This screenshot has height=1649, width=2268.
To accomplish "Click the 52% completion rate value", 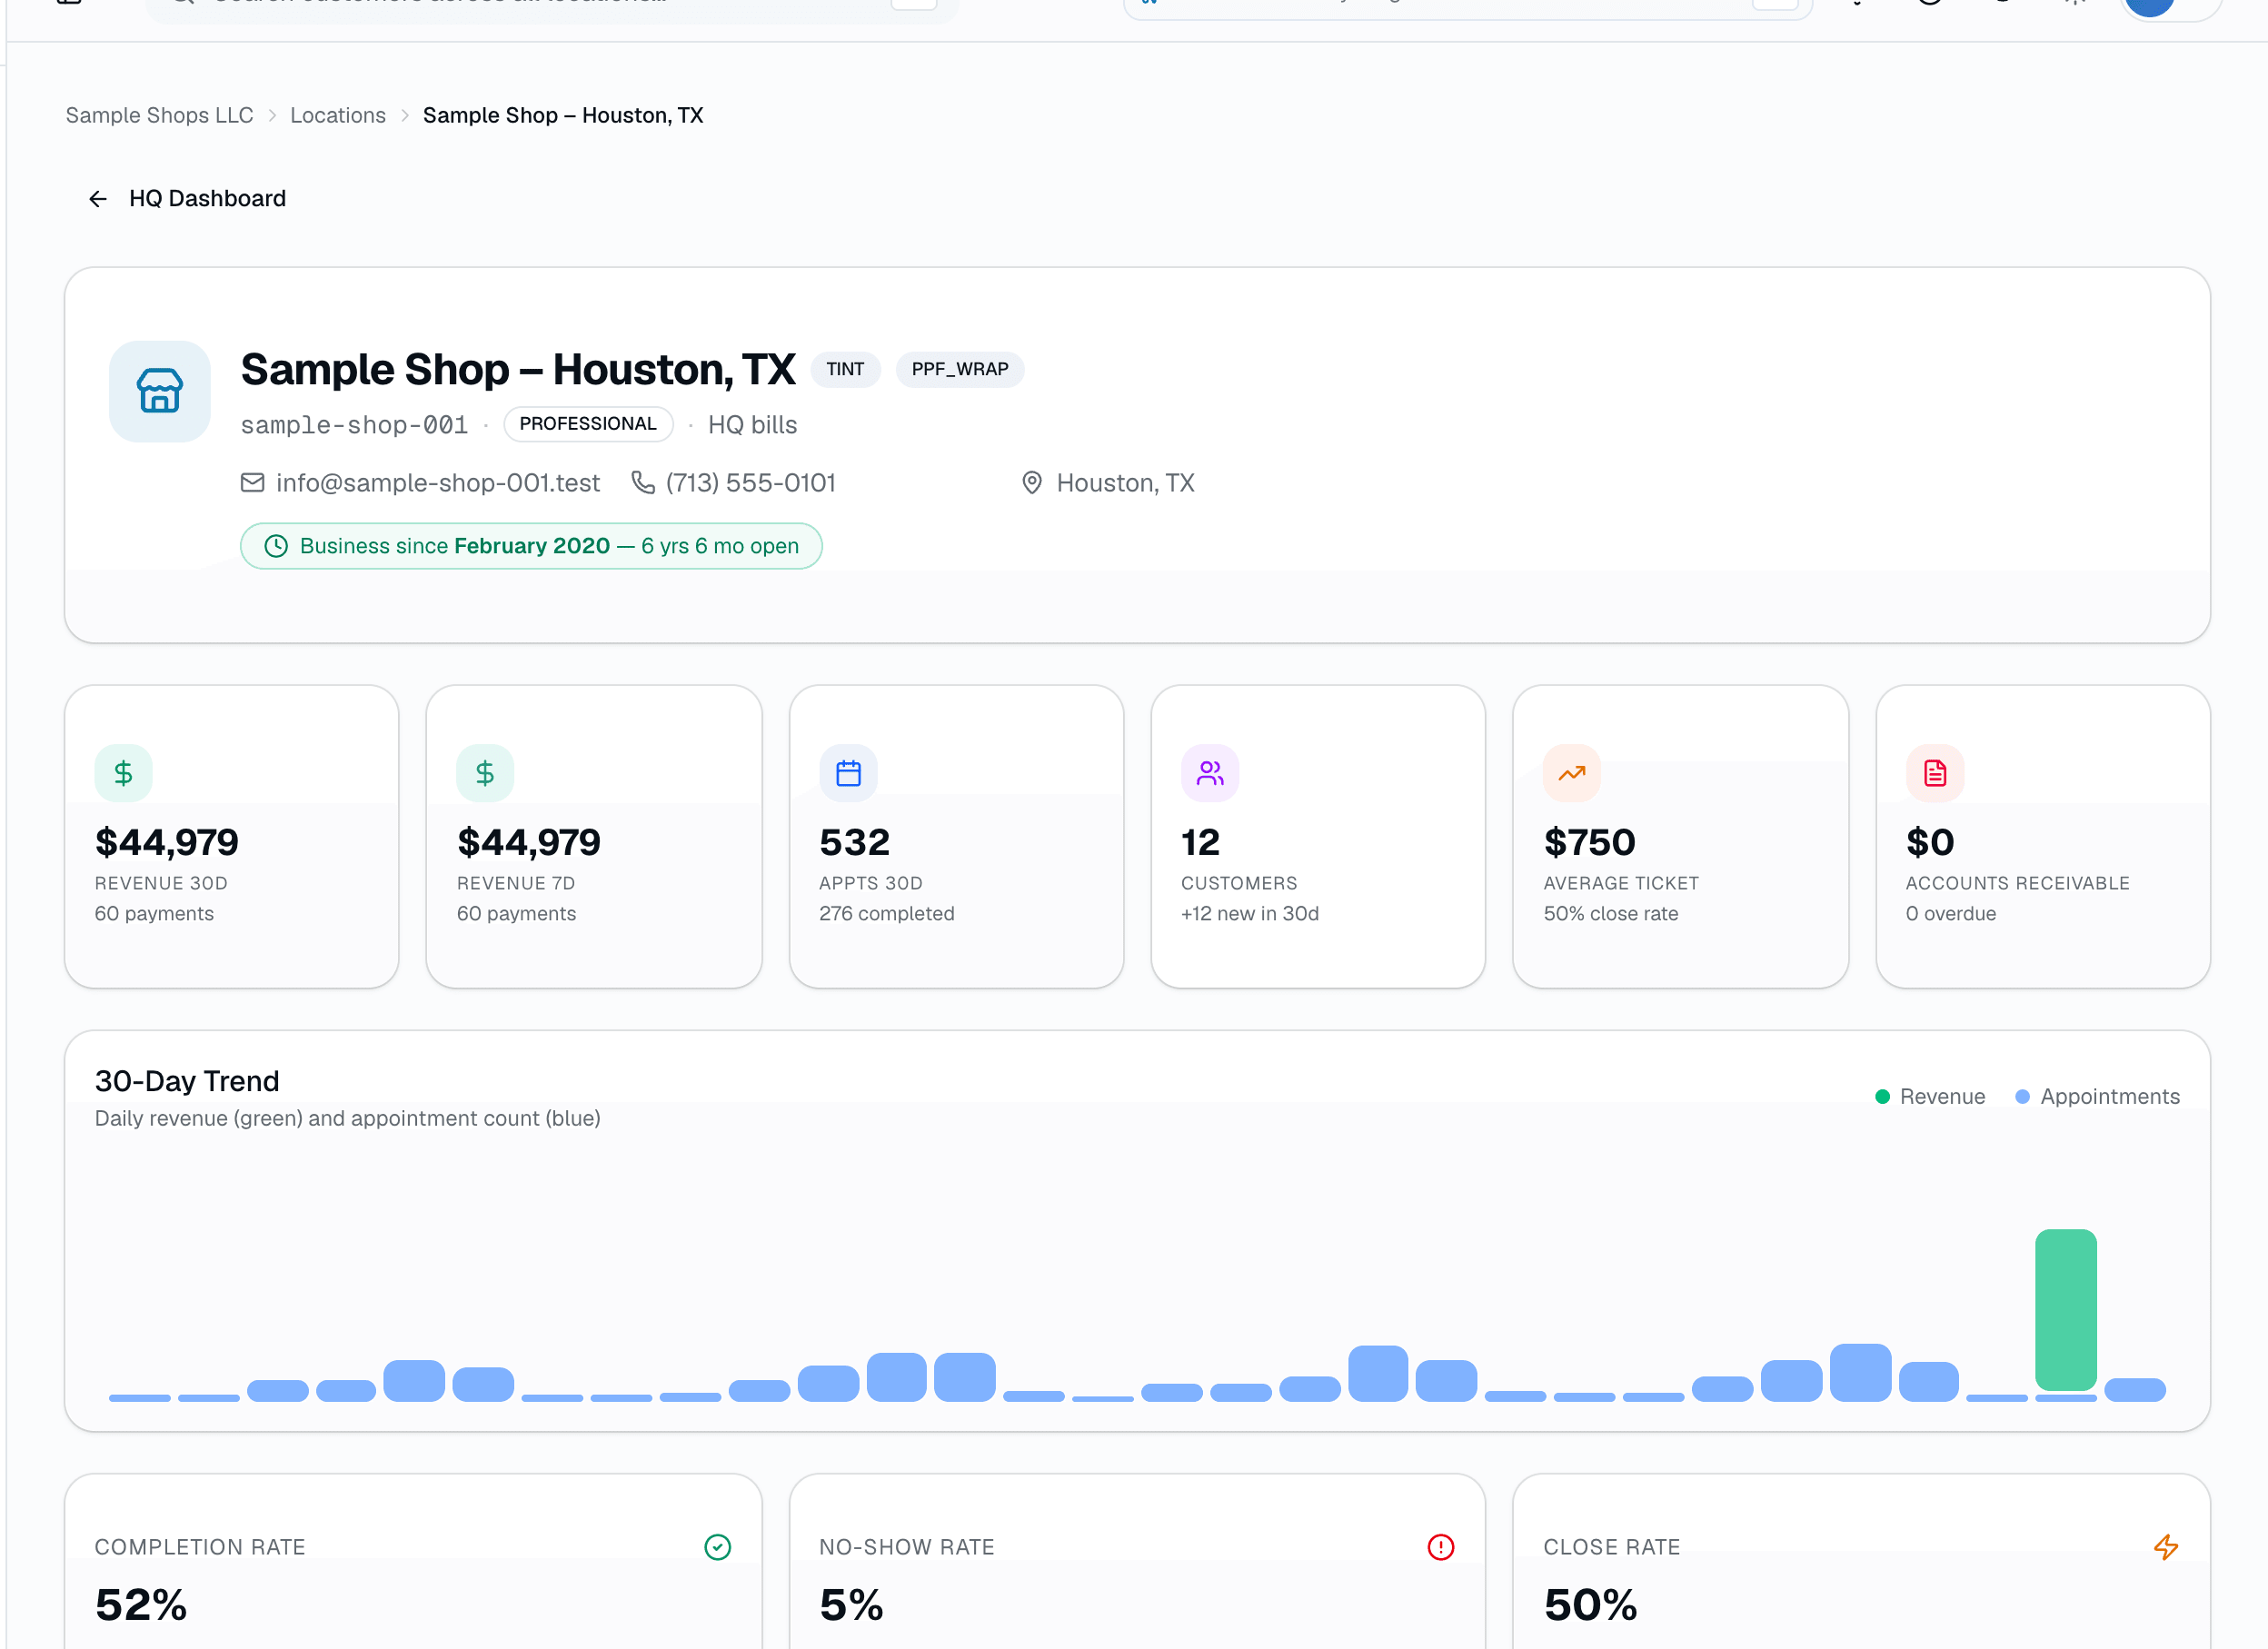I will pyautogui.click(x=141, y=1605).
